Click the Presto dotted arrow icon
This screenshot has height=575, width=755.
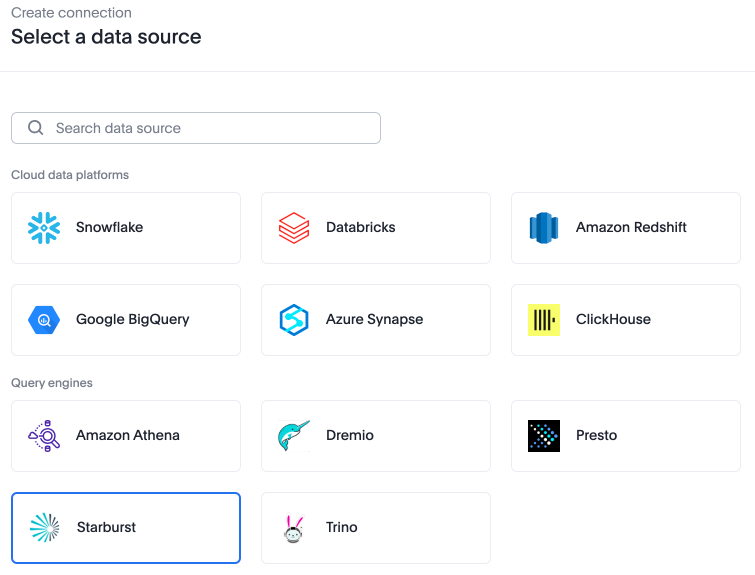coord(544,436)
